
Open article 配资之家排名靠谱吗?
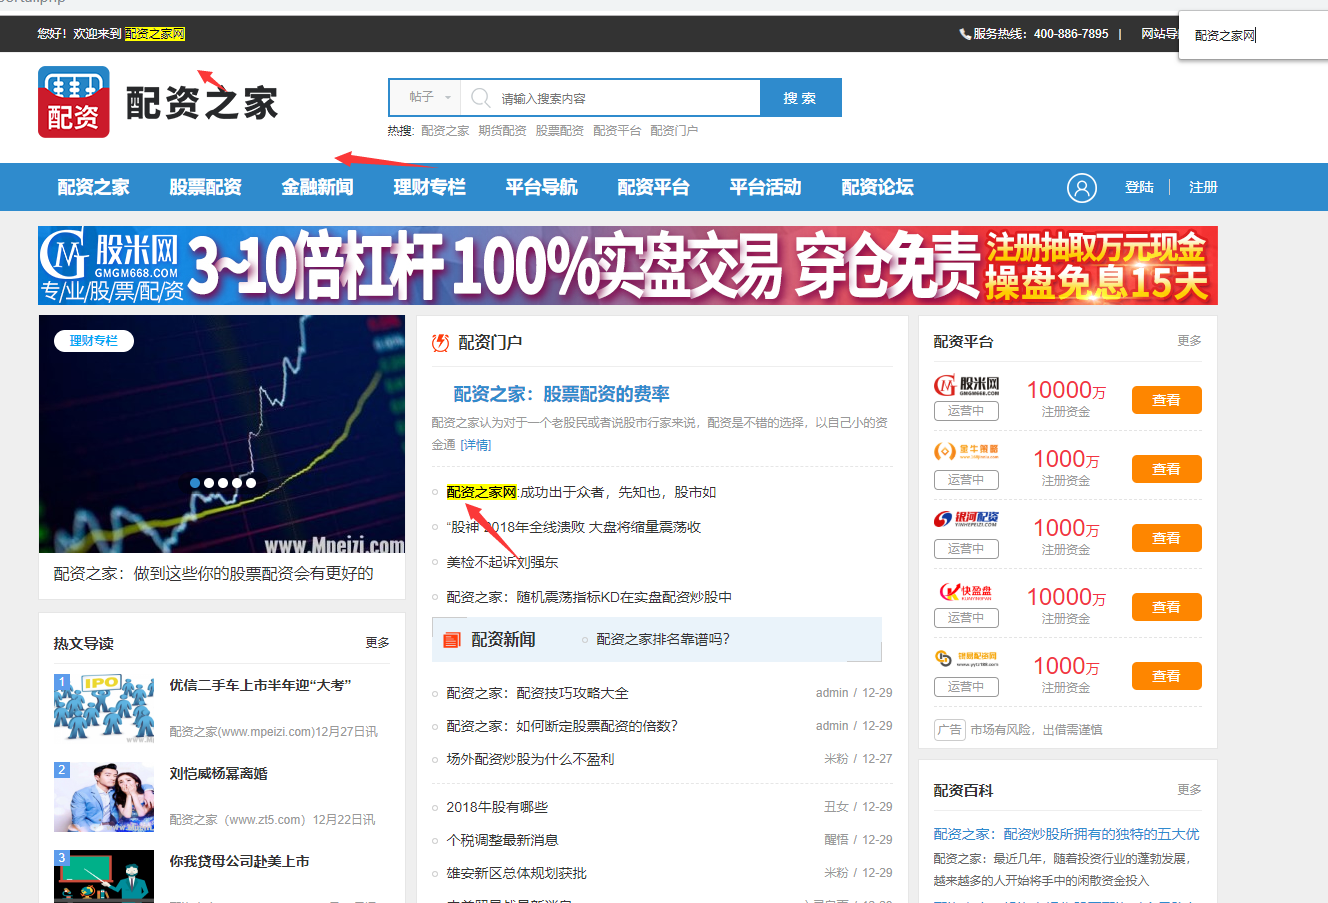coord(663,639)
